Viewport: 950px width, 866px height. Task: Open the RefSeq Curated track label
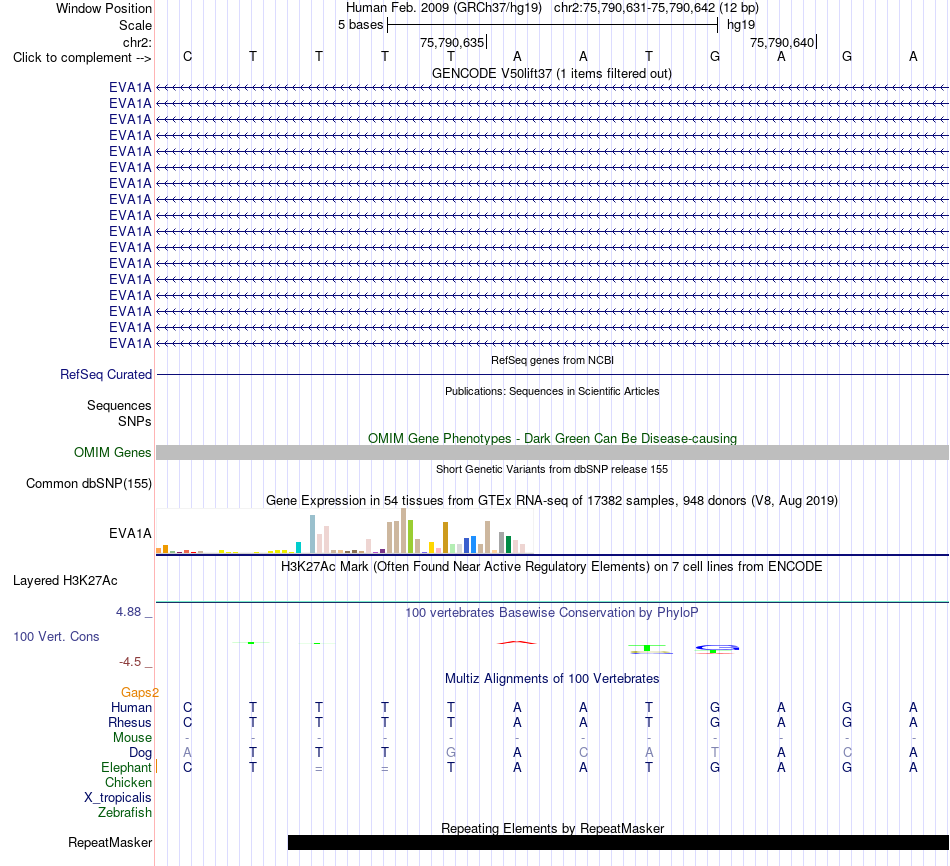[x=105, y=375]
